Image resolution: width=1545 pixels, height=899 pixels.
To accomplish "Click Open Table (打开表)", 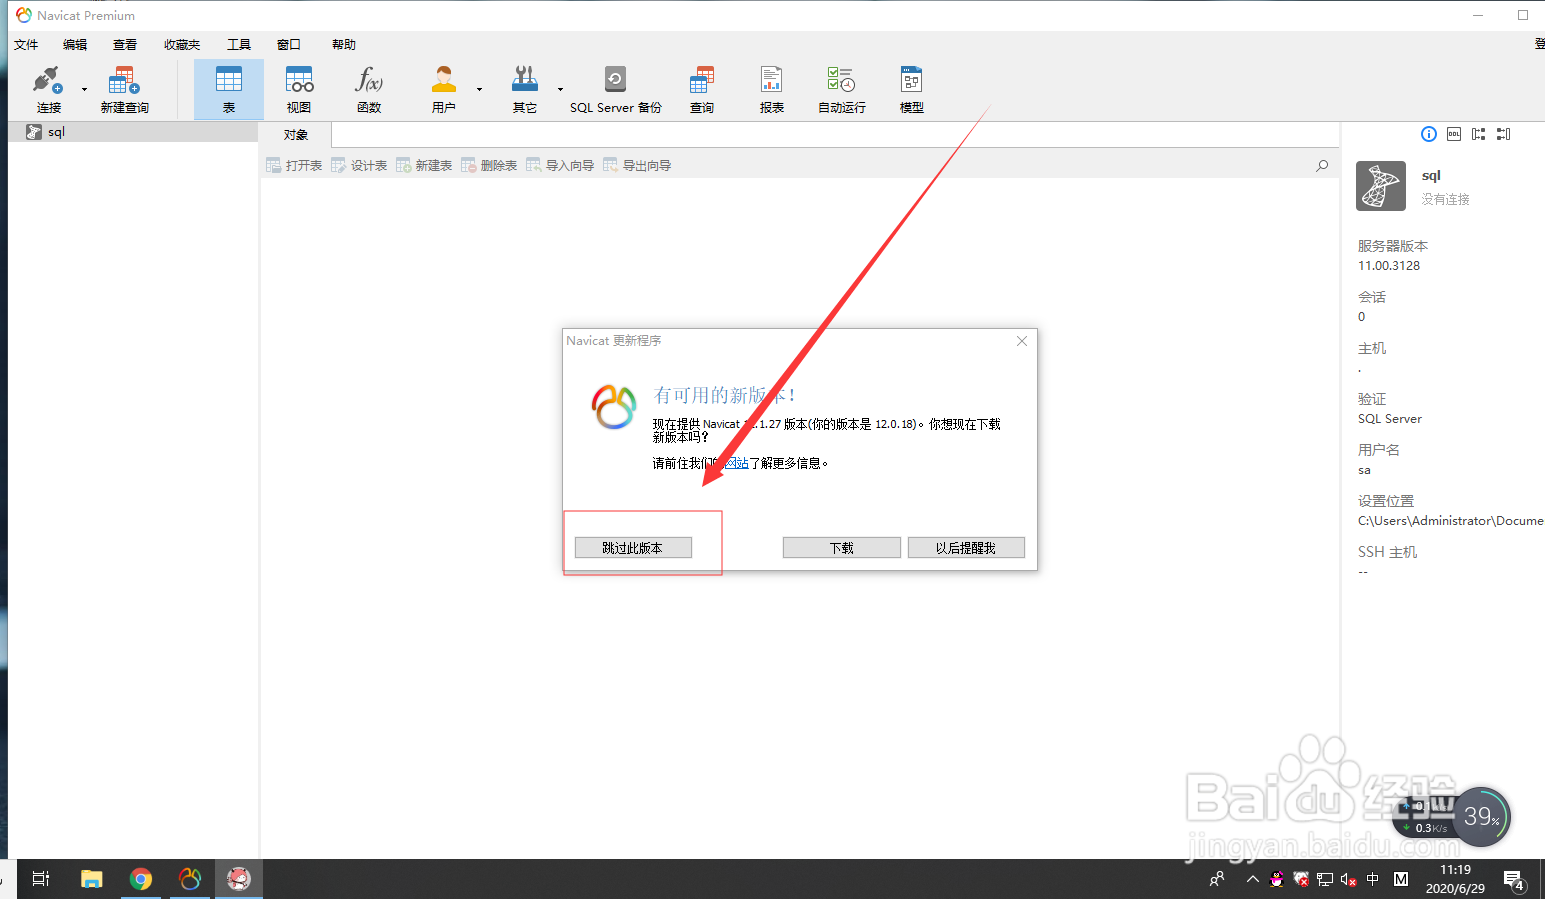I will coord(294,165).
